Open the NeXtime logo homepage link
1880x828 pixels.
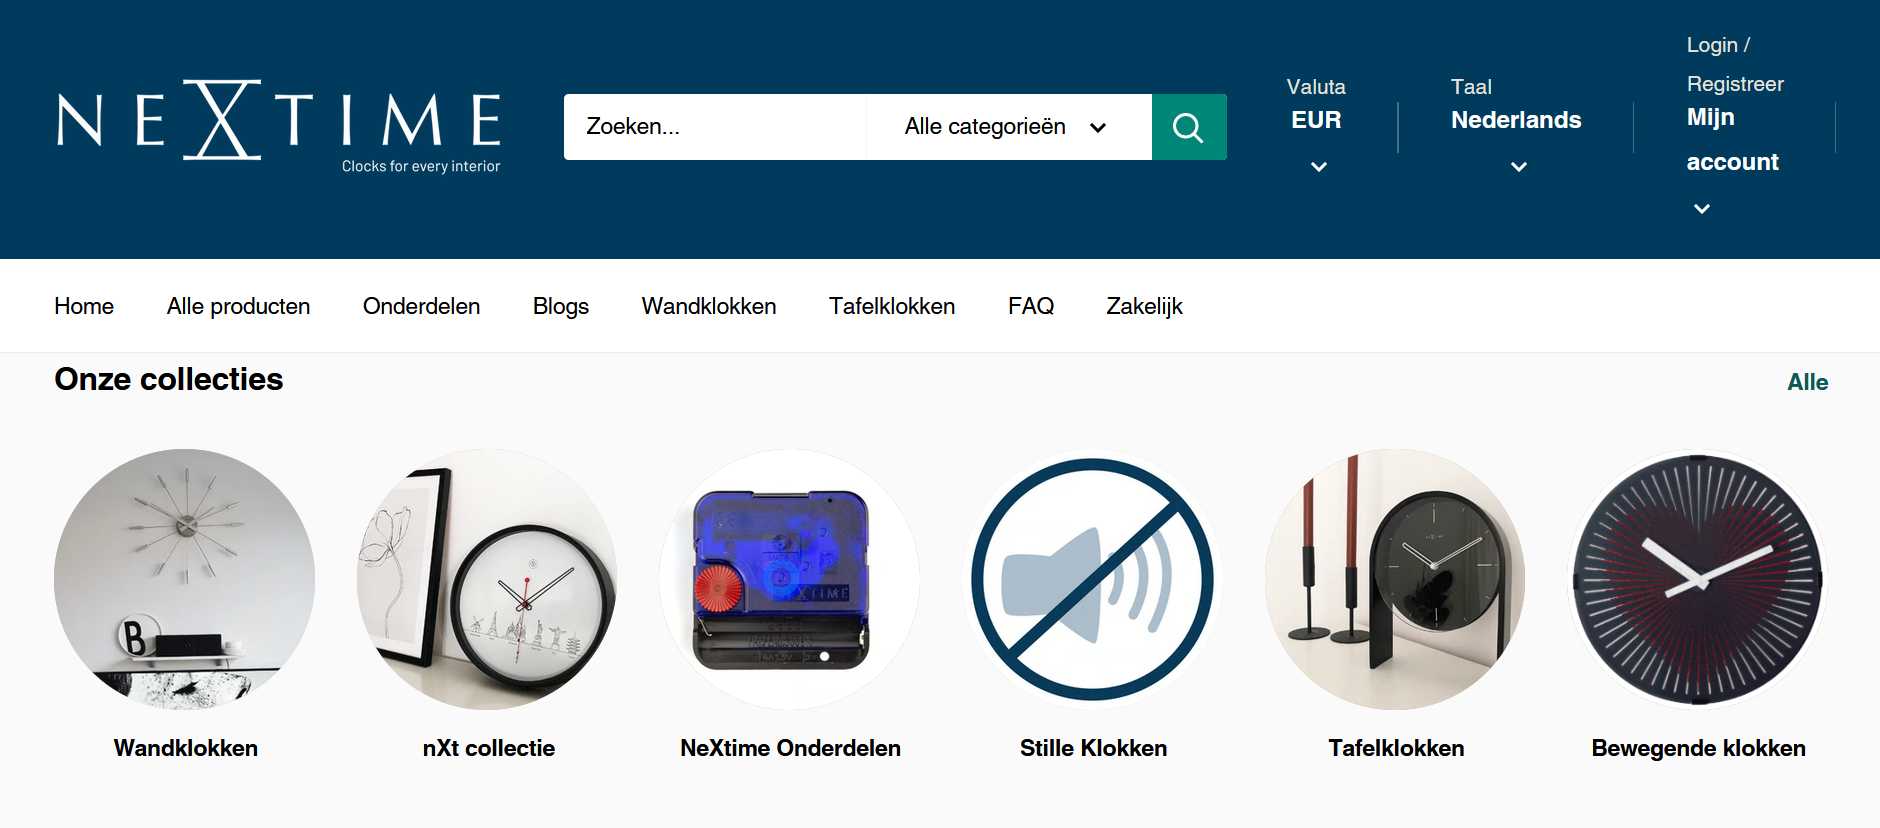tap(279, 126)
